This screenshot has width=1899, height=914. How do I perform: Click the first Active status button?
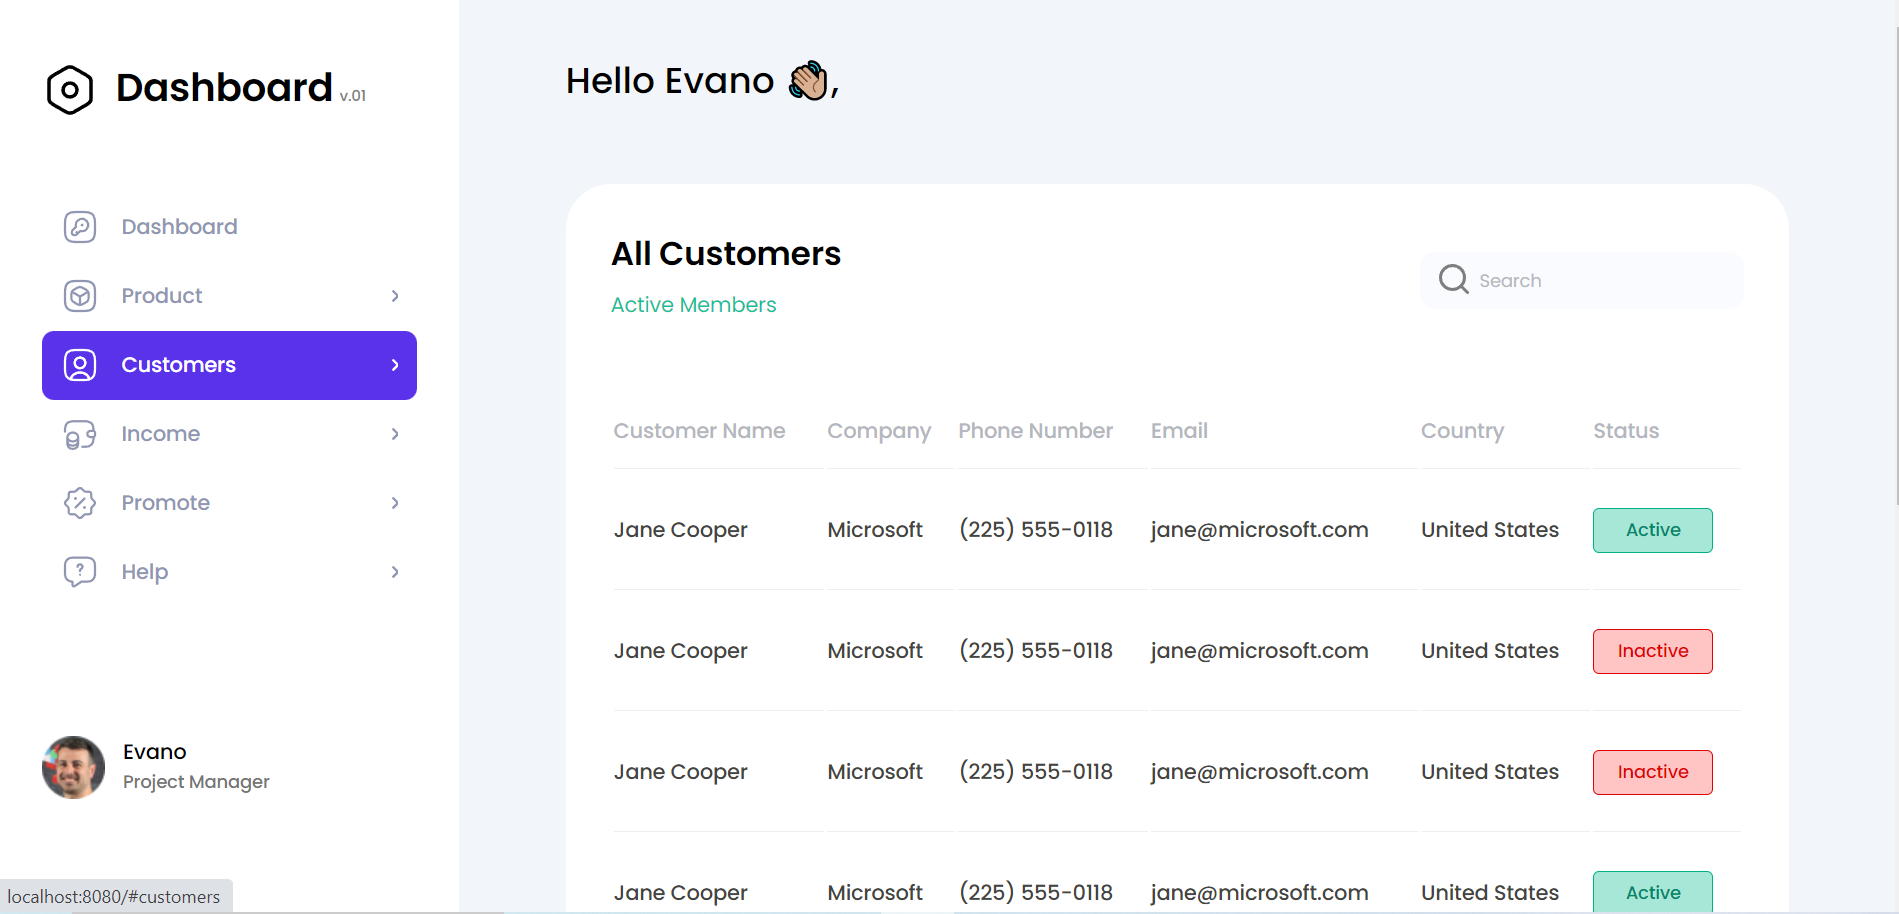click(1652, 530)
